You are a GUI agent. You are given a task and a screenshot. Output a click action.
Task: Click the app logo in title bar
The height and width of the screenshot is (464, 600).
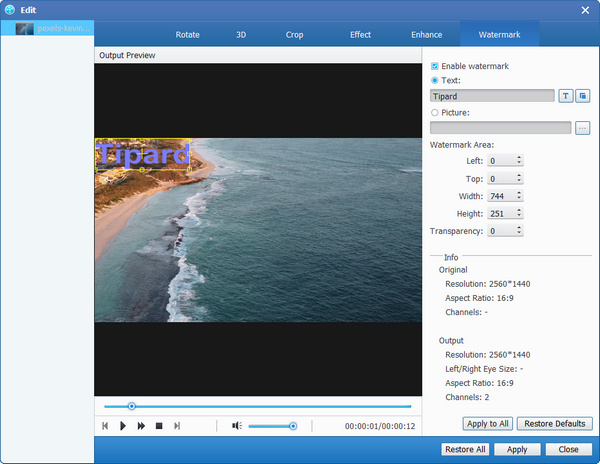click(10, 10)
